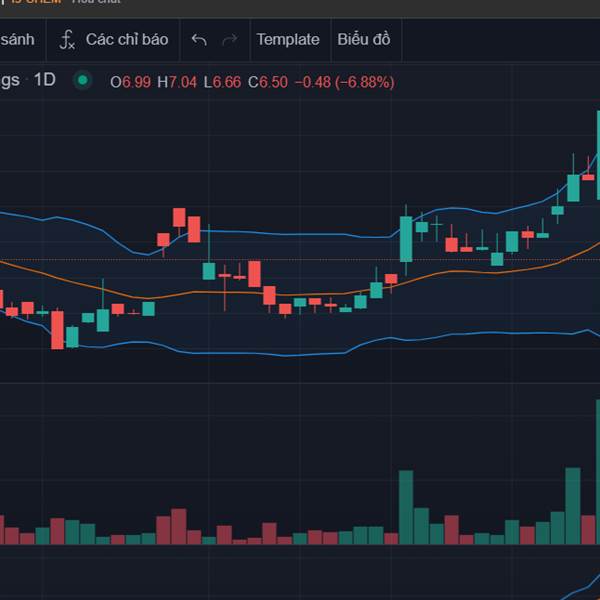Open the Template menu
This screenshot has width=600, height=600.
(x=288, y=40)
